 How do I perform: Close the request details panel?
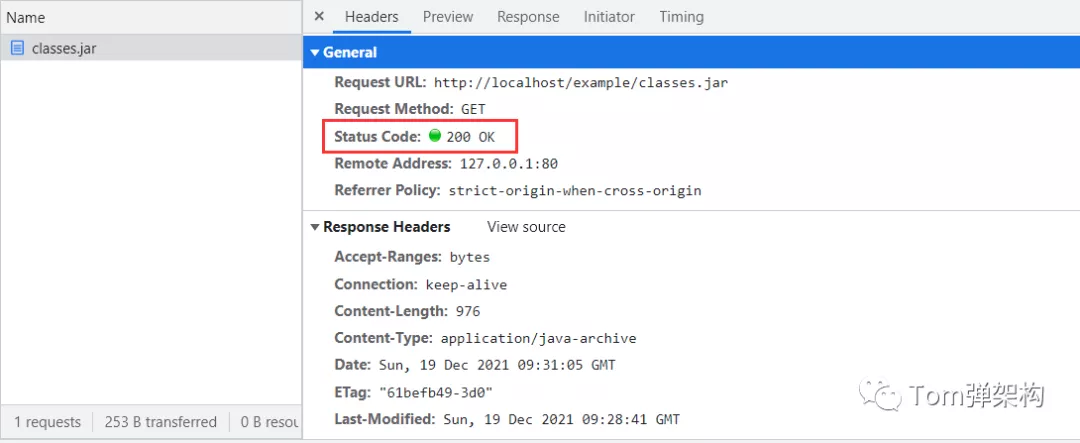pos(319,17)
